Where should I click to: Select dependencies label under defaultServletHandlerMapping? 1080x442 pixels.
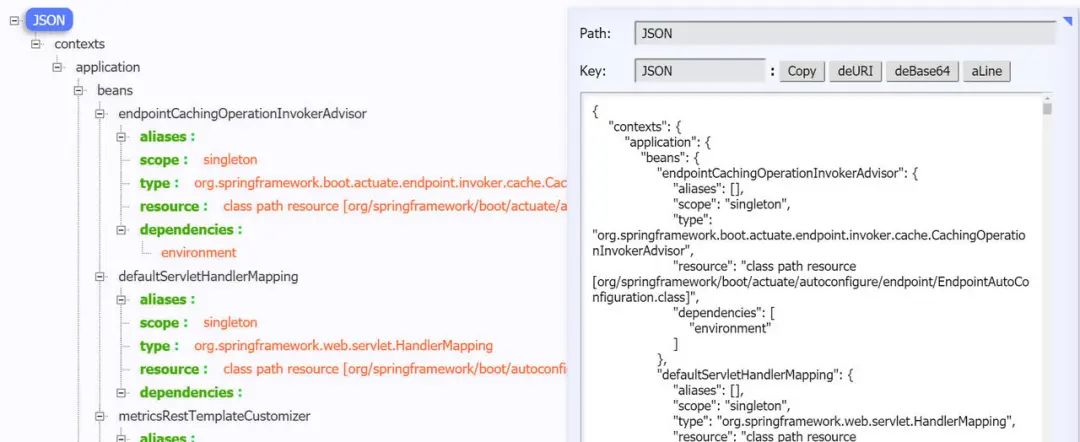(191, 392)
